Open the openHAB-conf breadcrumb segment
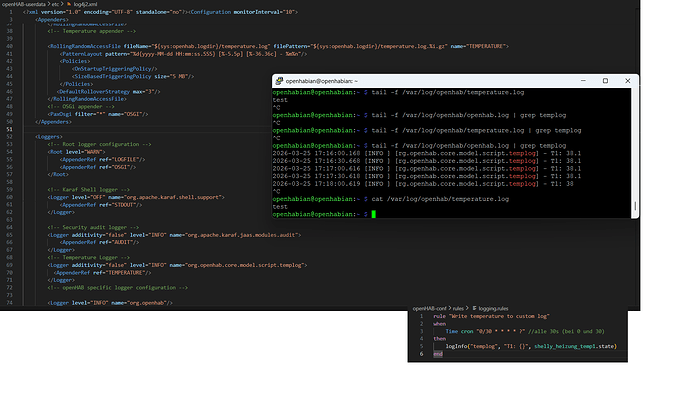Screen dimensions: 690x393 coord(429,309)
